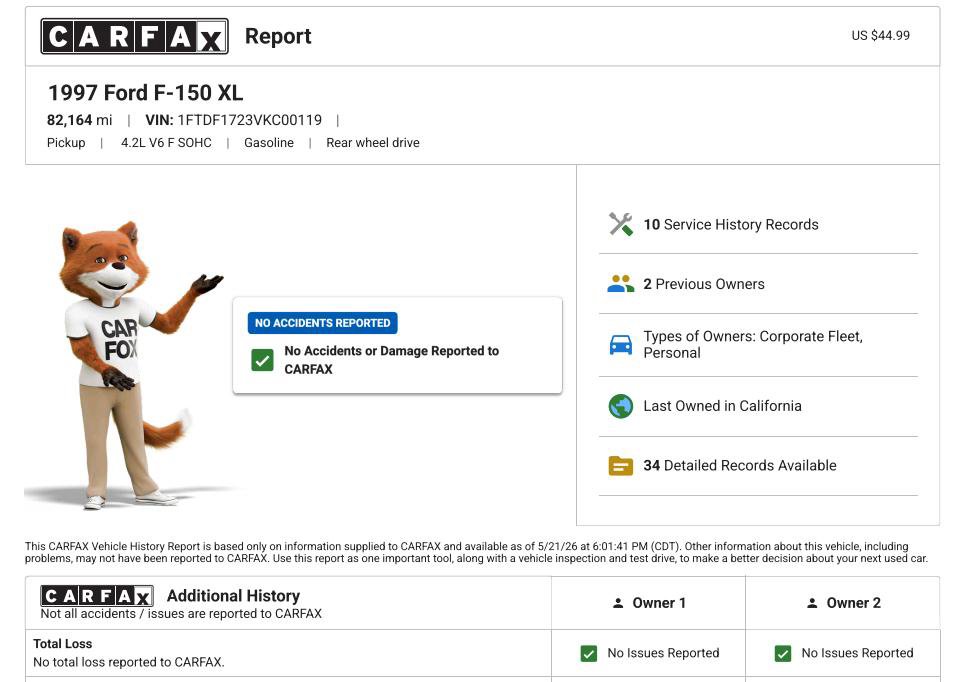Click the Owner 2 Total Loss green checkmark
The height and width of the screenshot is (682, 970).
[783, 654]
